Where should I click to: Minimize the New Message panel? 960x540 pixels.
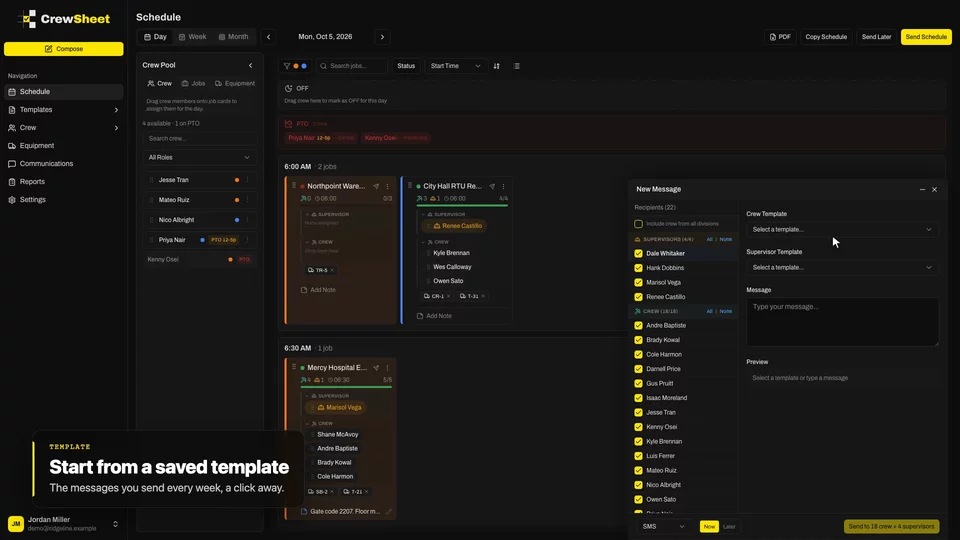(922, 190)
